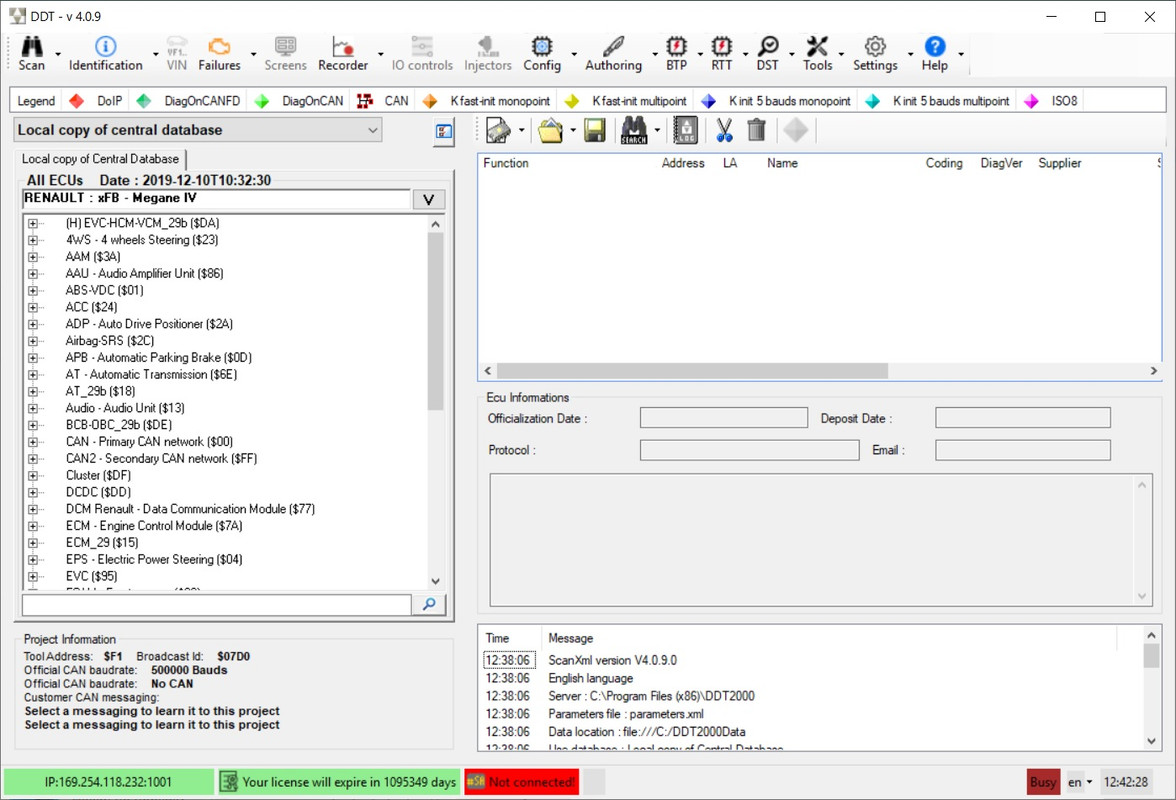Expand ECM - Engine Control Module node
This screenshot has width=1176, height=800.
(x=32, y=526)
